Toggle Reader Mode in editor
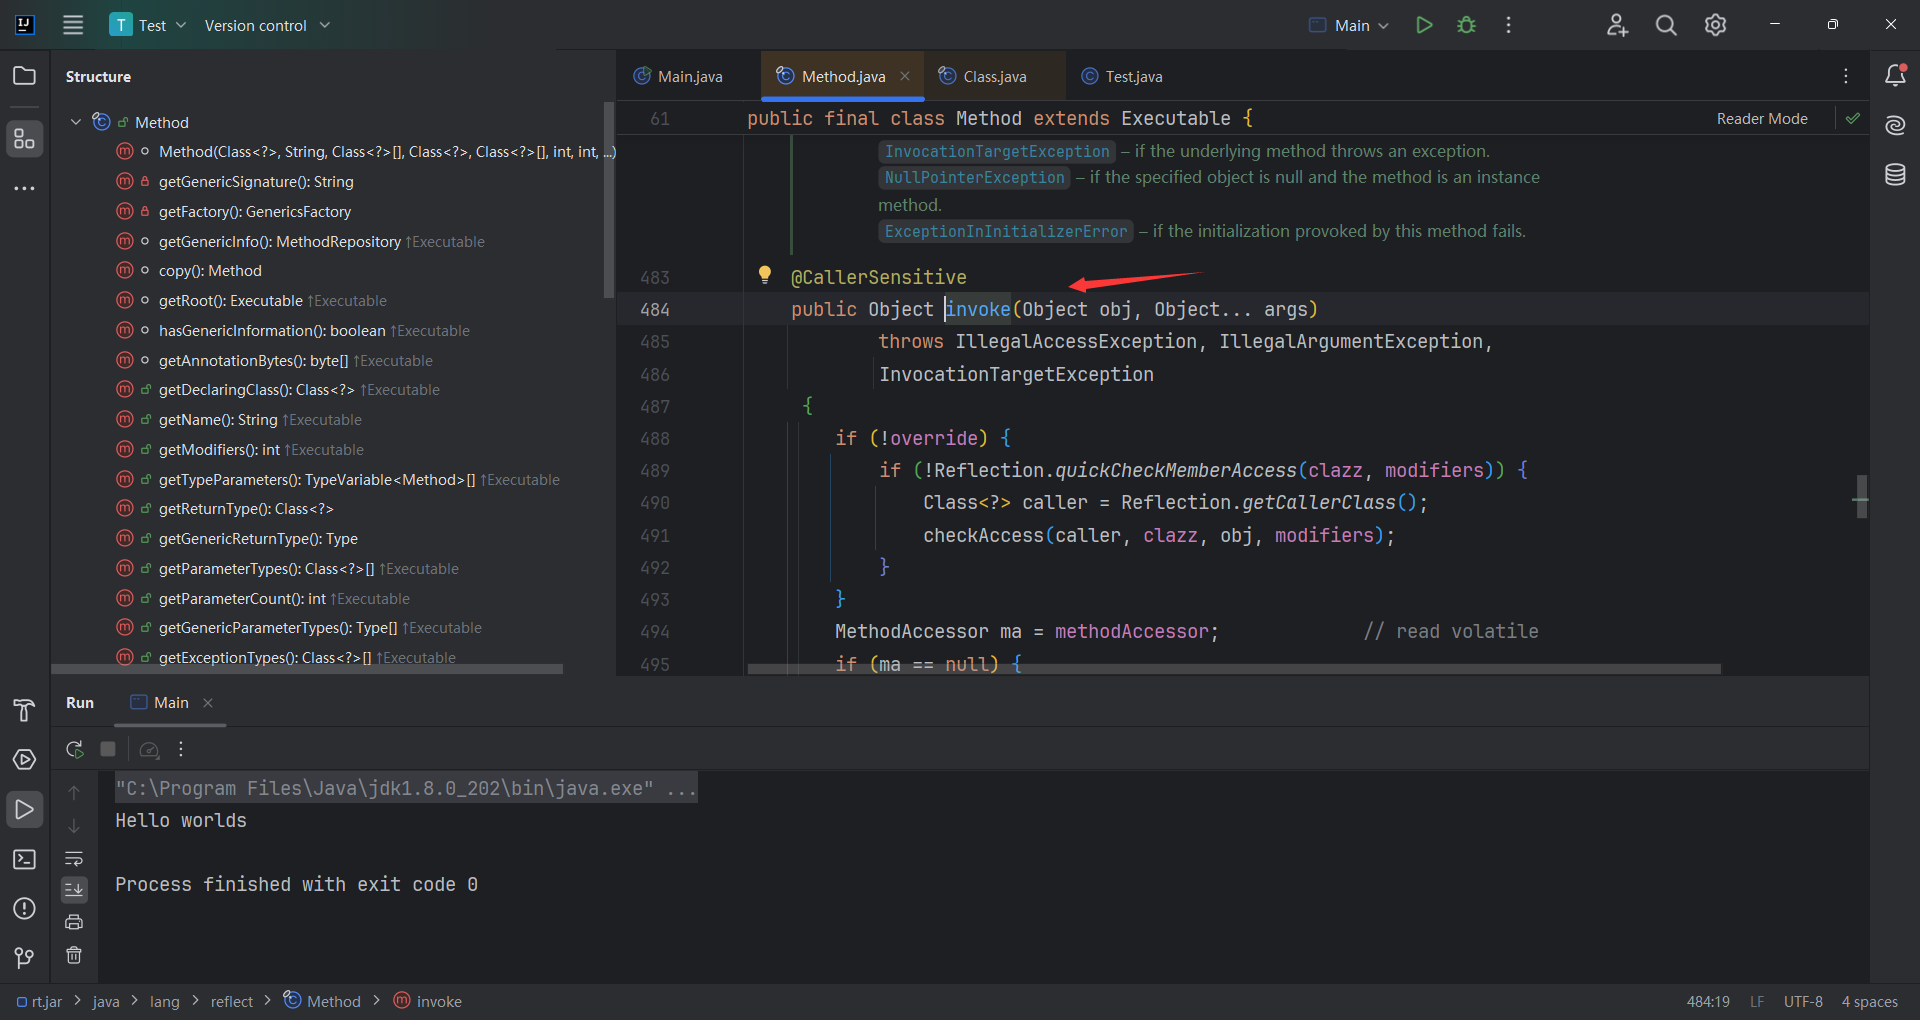1920x1020 pixels. (1762, 118)
